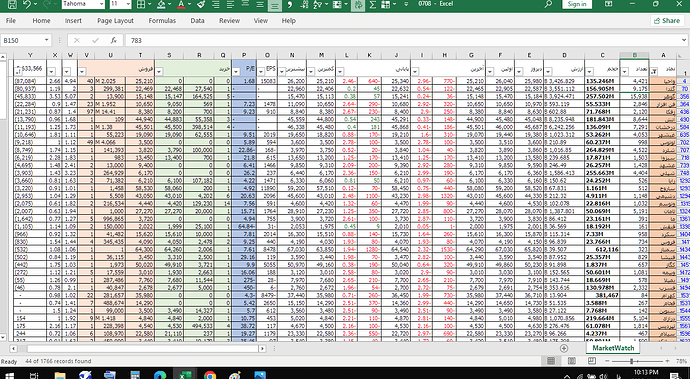
Task: Open the Borders tool in quick access toolbar
Action: (x=141, y=4)
